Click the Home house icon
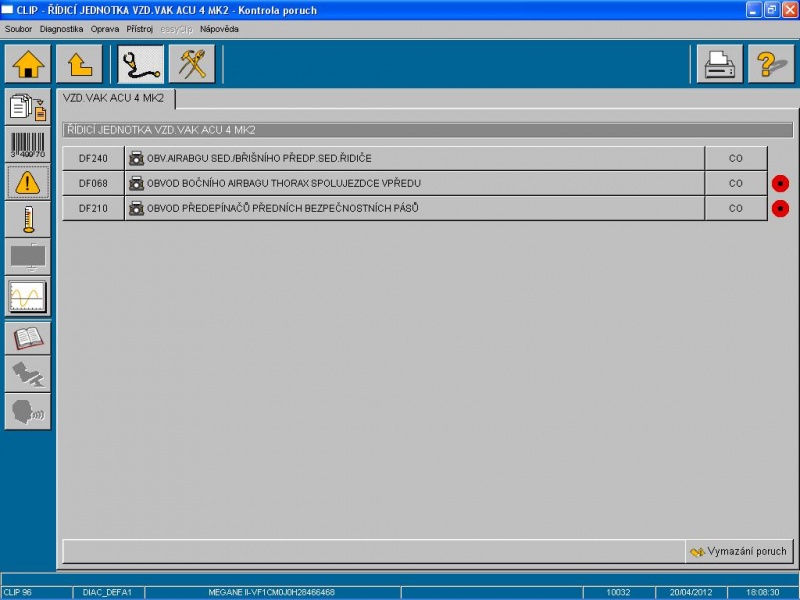This screenshot has width=800, height=600. [x=28, y=64]
